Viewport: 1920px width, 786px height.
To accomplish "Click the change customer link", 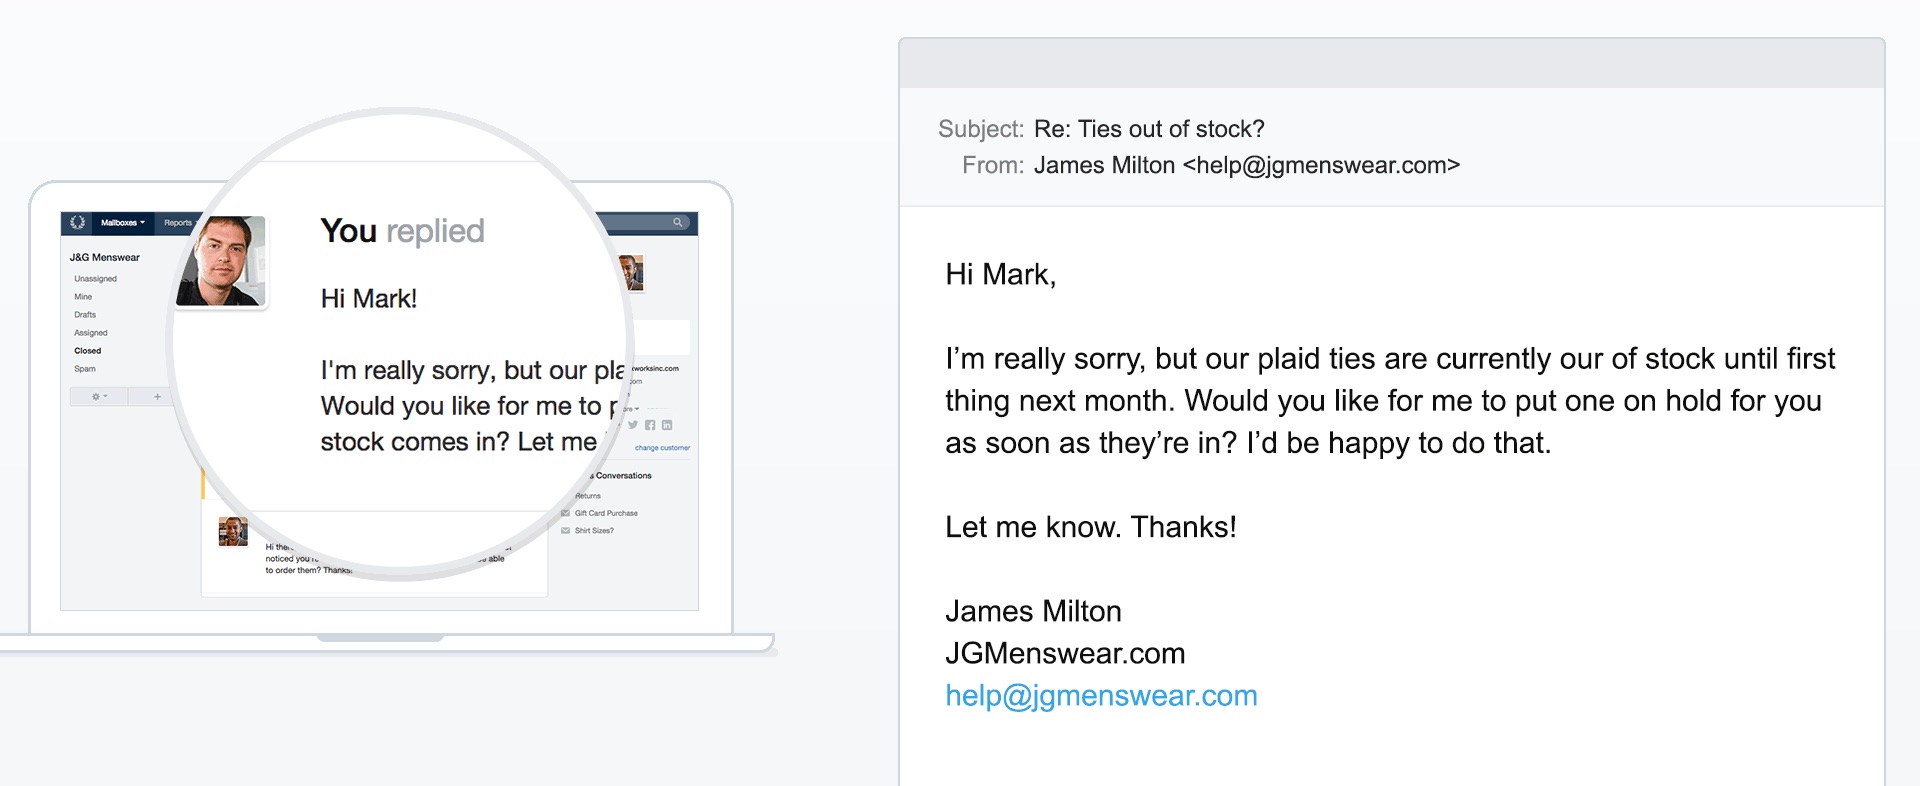I will tap(662, 448).
